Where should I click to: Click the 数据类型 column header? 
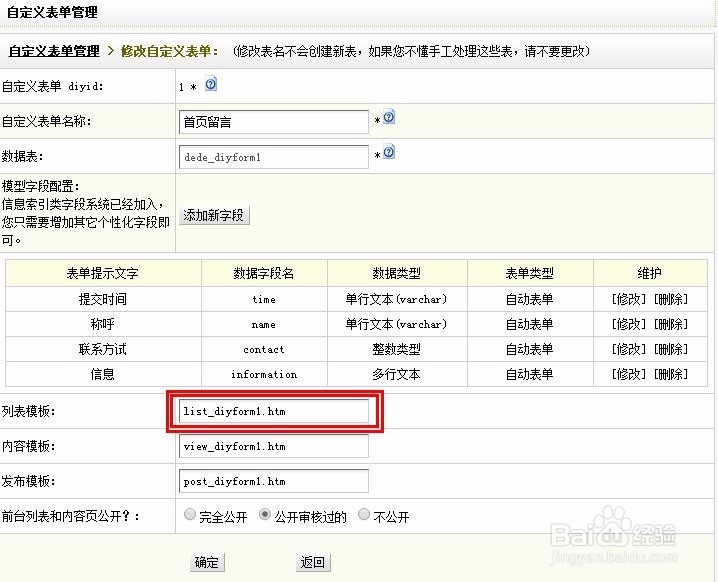click(x=397, y=273)
